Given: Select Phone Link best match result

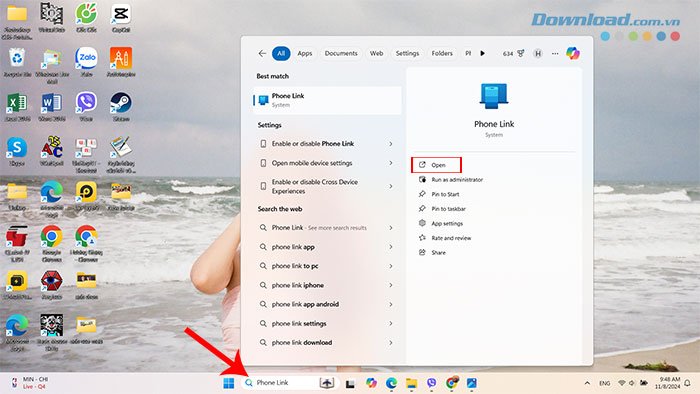Looking at the screenshot, I should tap(327, 100).
